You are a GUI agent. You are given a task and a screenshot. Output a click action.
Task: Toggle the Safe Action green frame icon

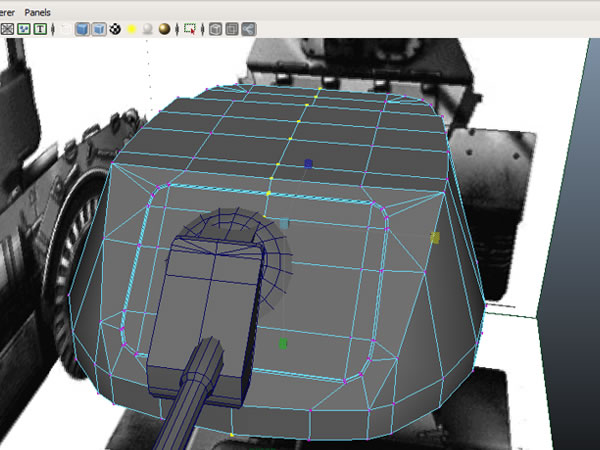click(24, 29)
